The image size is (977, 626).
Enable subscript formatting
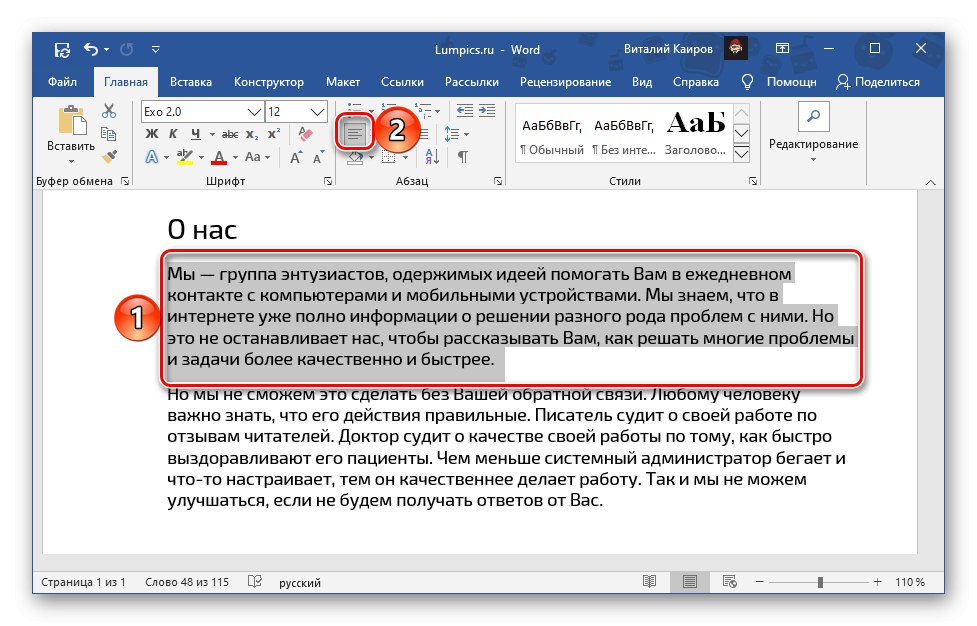[x=252, y=134]
